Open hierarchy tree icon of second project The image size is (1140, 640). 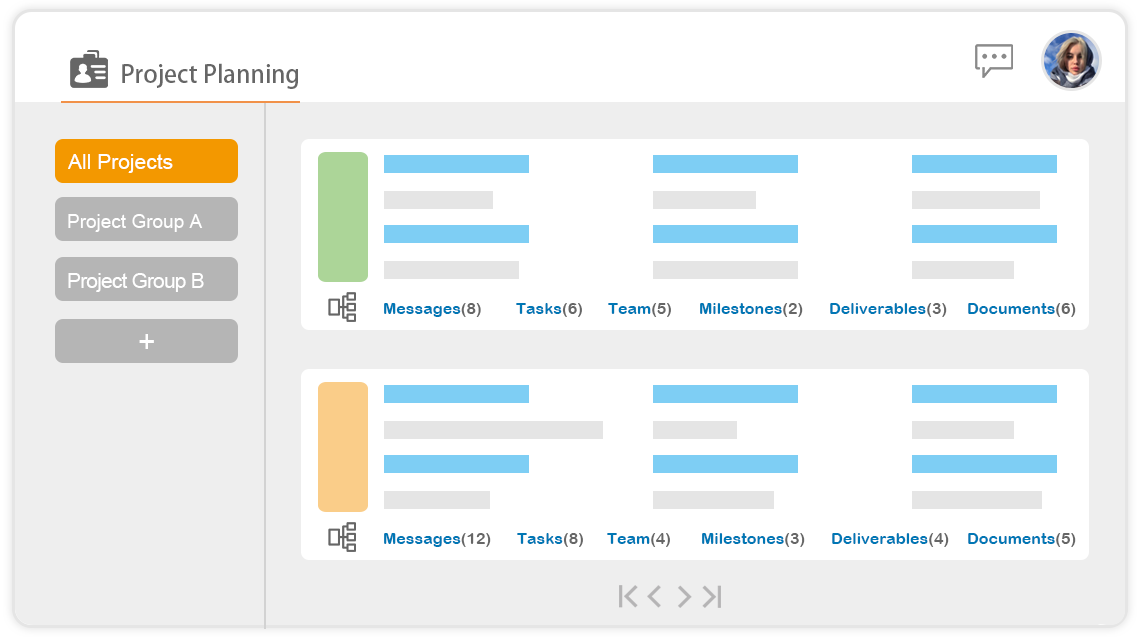pyautogui.click(x=342, y=537)
